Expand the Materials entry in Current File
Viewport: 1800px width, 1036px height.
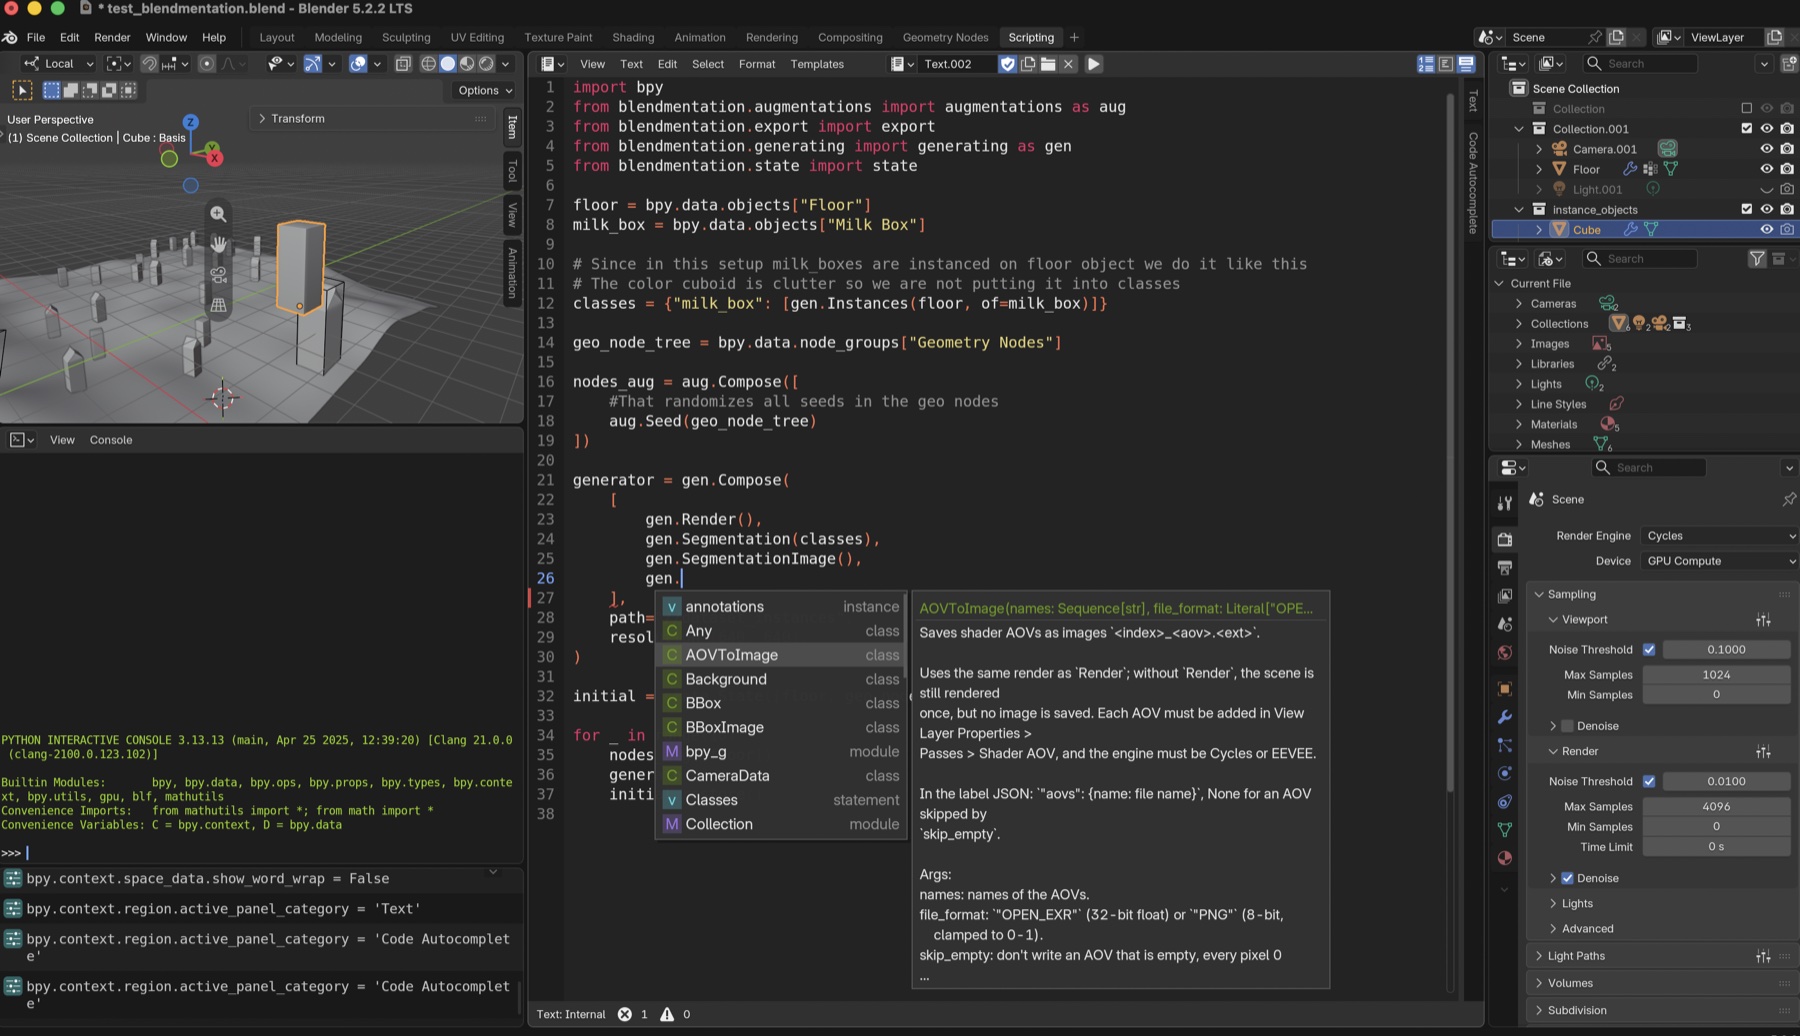1519,425
